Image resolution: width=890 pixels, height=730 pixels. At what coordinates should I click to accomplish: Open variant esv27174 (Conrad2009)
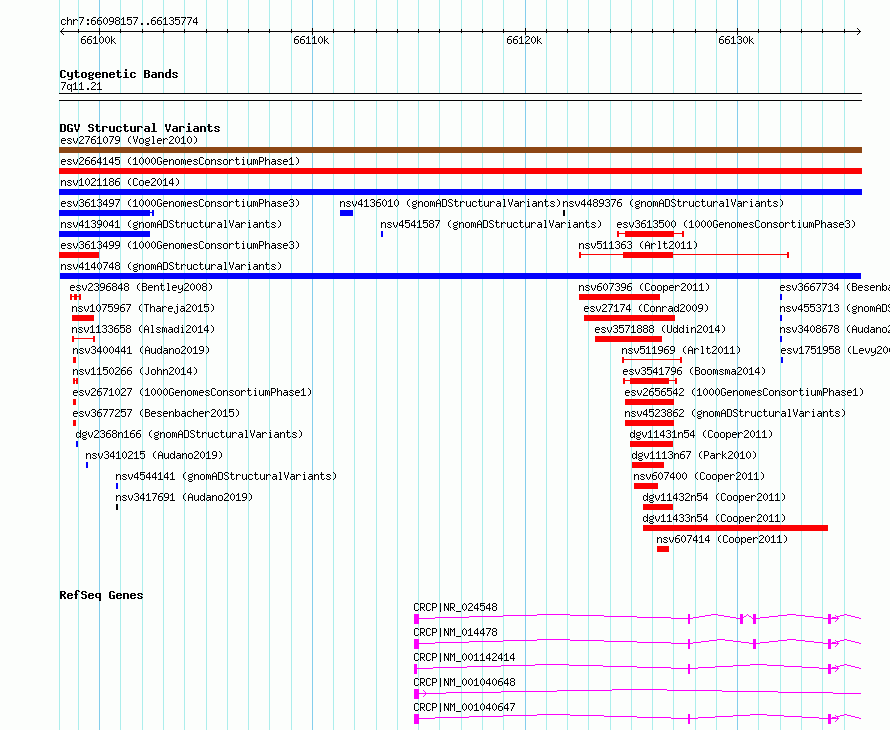click(x=646, y=308)
